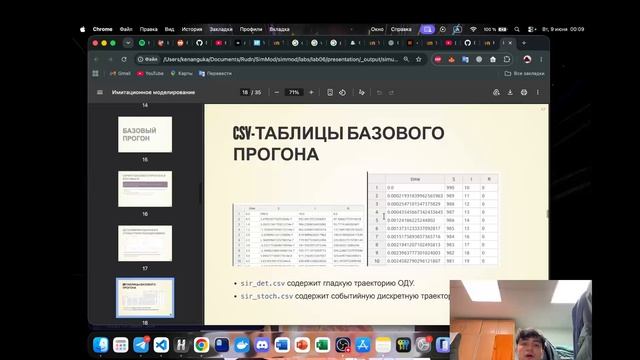Reload the current page
Screen dimensions: 640x360
[x=124, y=59]
